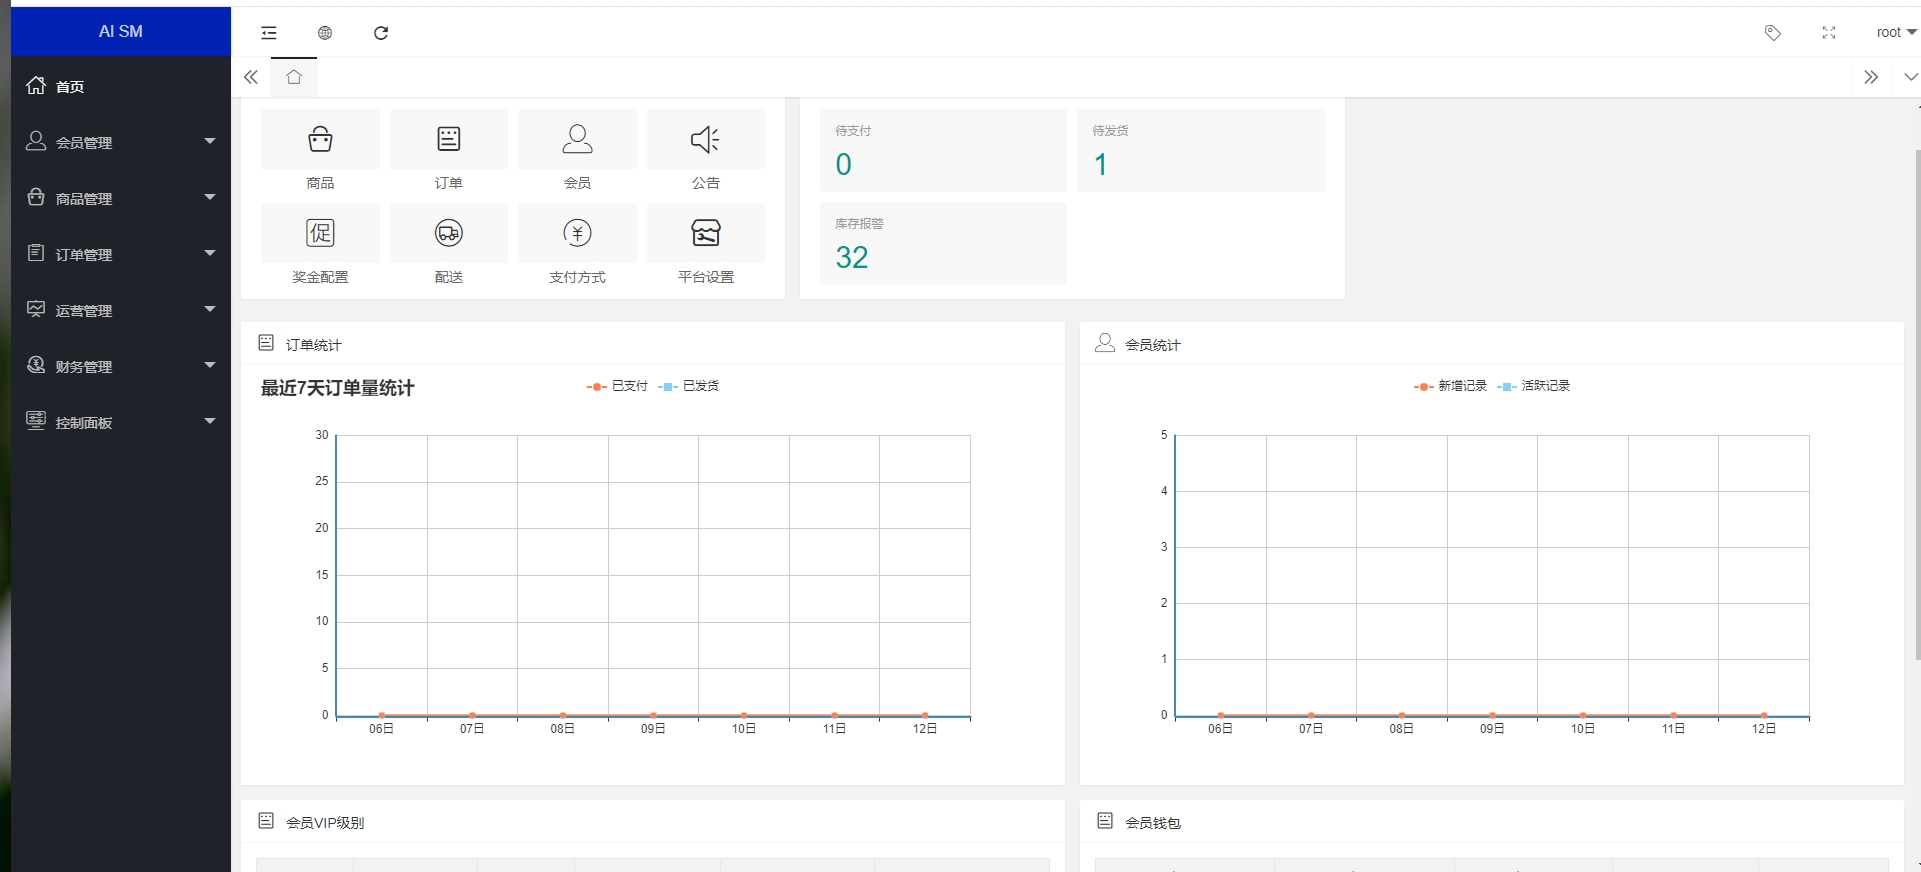
Task: Click the 会员管理 person icon in sidebar
Action: [36, 141]
